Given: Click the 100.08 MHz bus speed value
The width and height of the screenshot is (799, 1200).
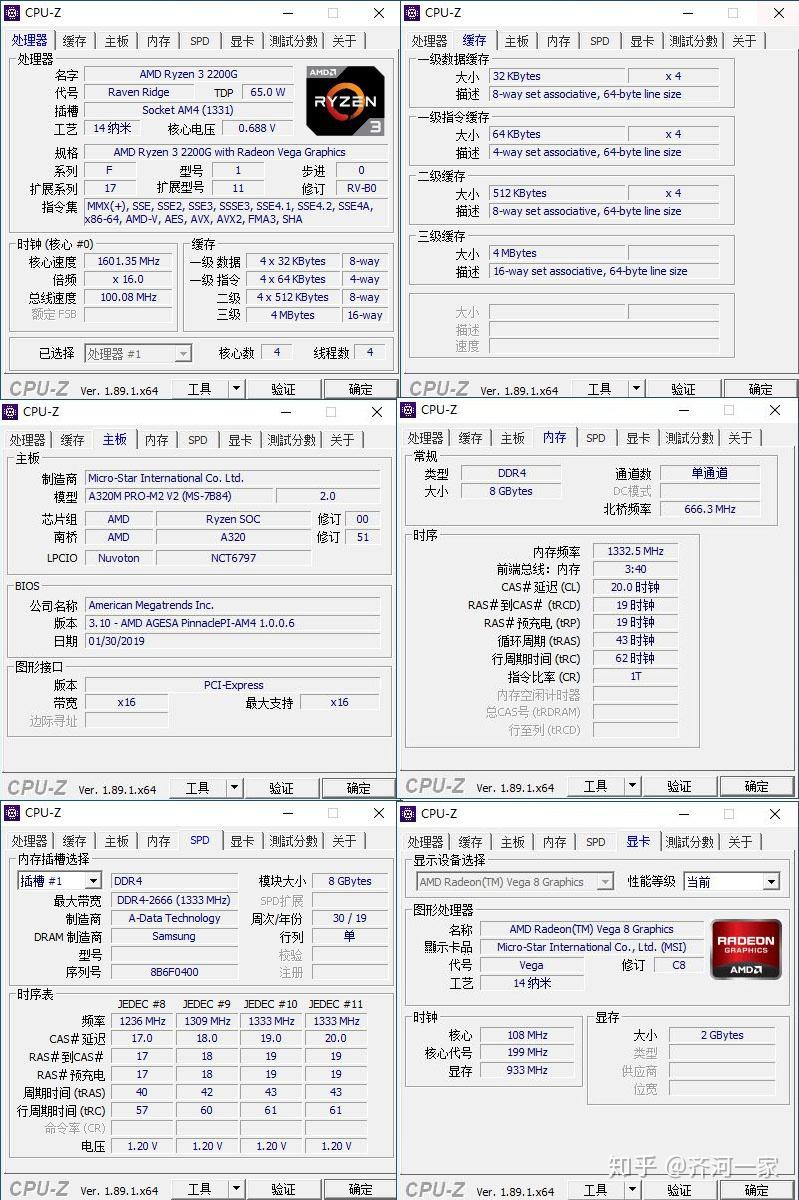Looking at the screenshot, I should click(128, 297).
